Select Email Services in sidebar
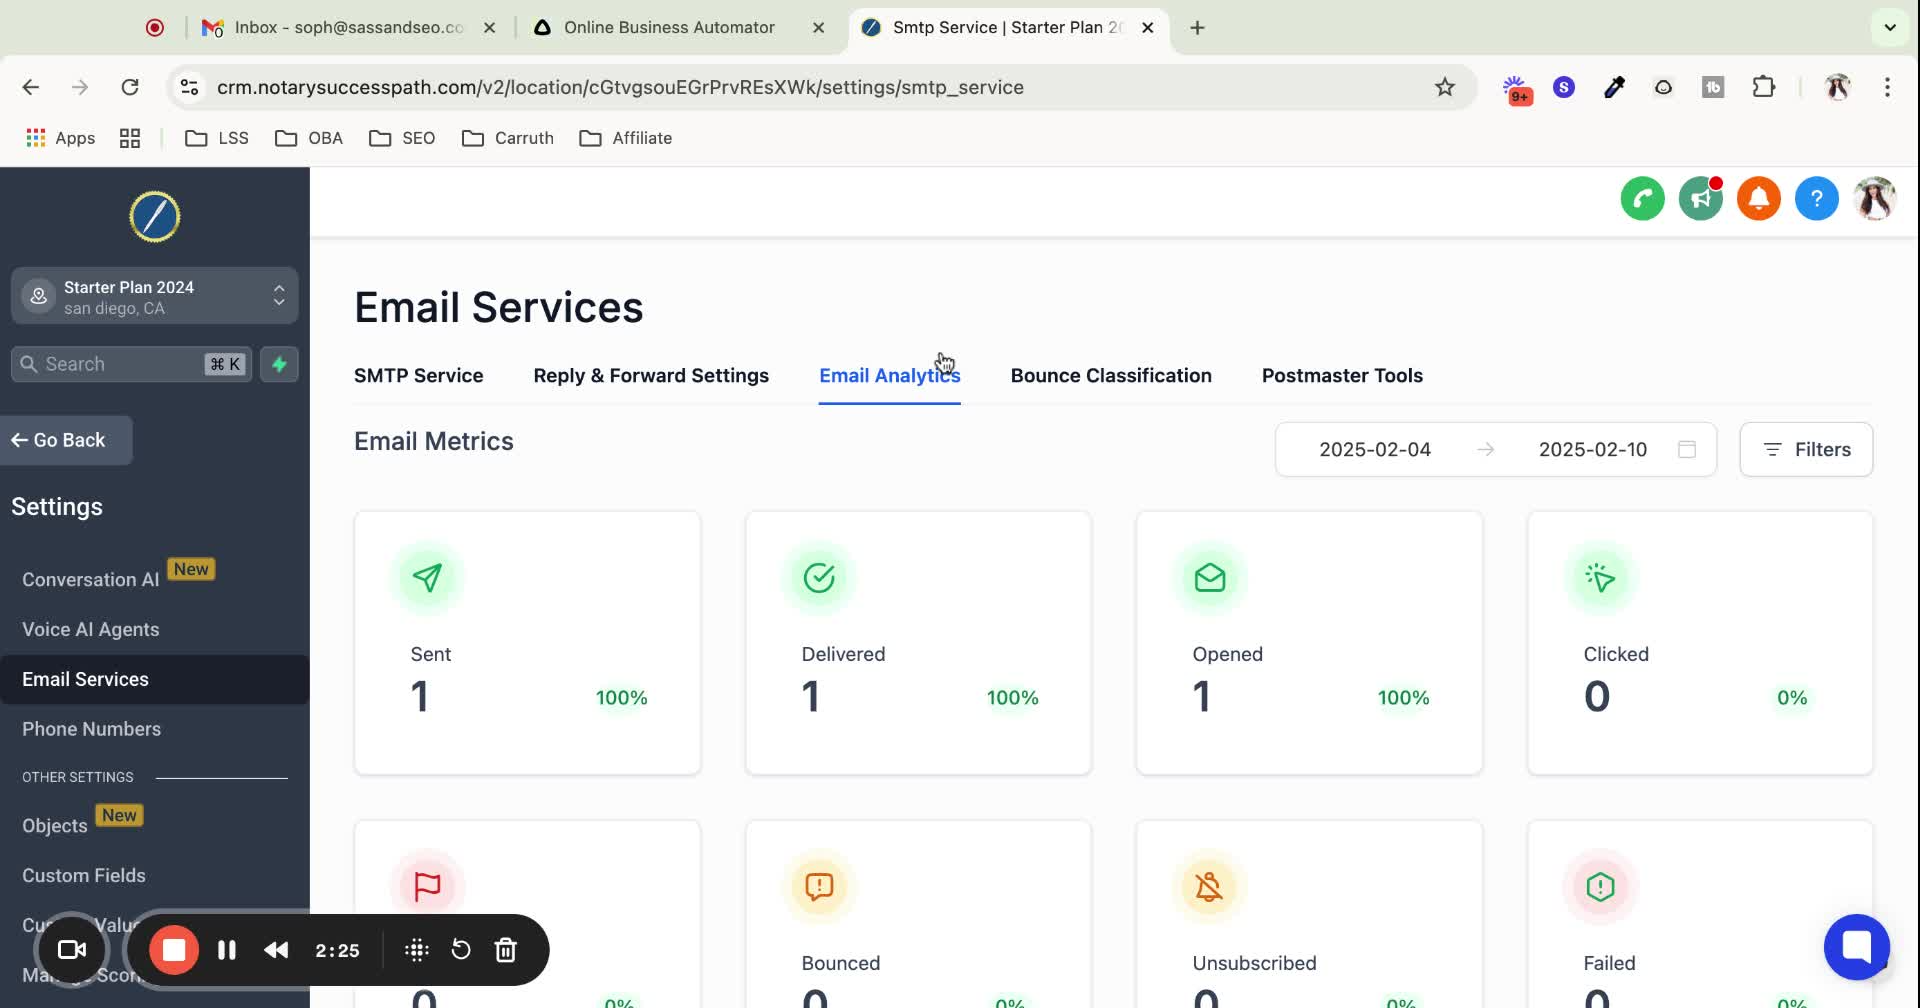 tap(154, 679)
